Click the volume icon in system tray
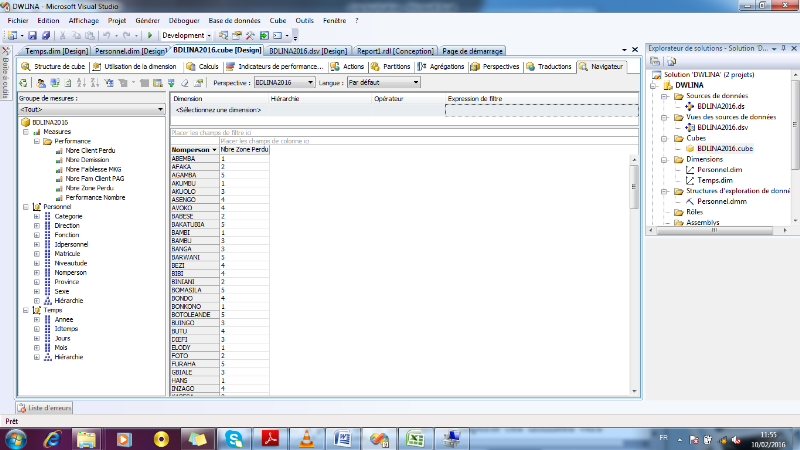Viewport: 800px width, 450px height. tap(736, 440)
